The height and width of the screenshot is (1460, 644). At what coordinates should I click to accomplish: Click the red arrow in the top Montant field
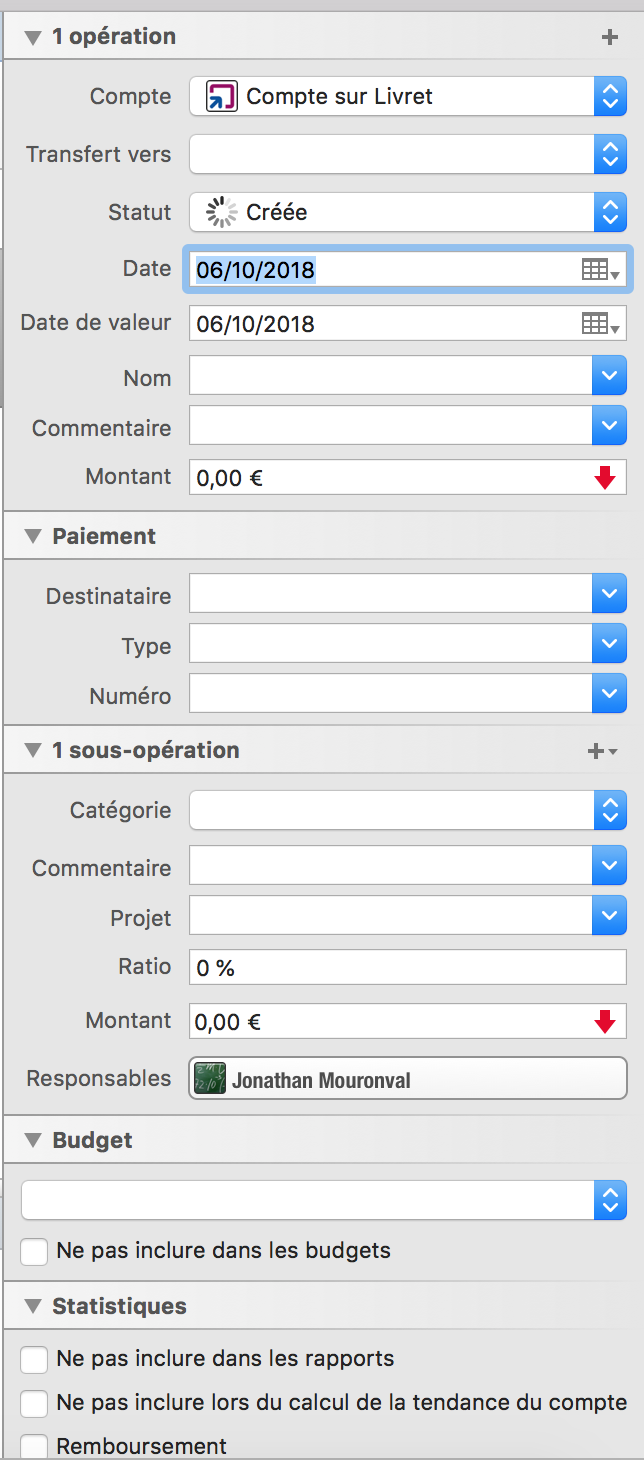tap(605, 478)
